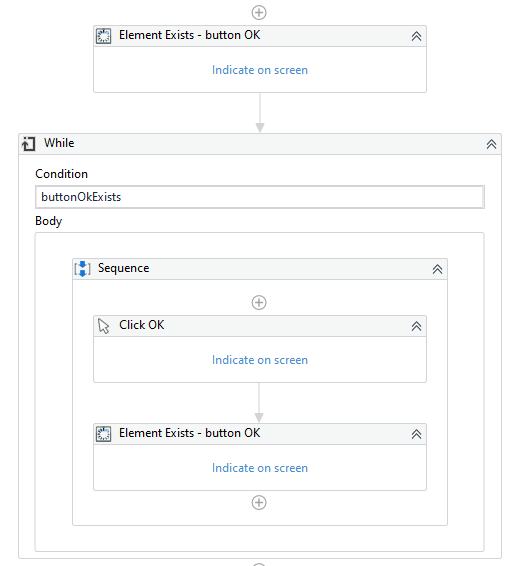Image resolution: width=519 pixels, height=566 pixels.
Task: Collapse the first Element Exists activity above the While loop
Action: click(416, 36)
